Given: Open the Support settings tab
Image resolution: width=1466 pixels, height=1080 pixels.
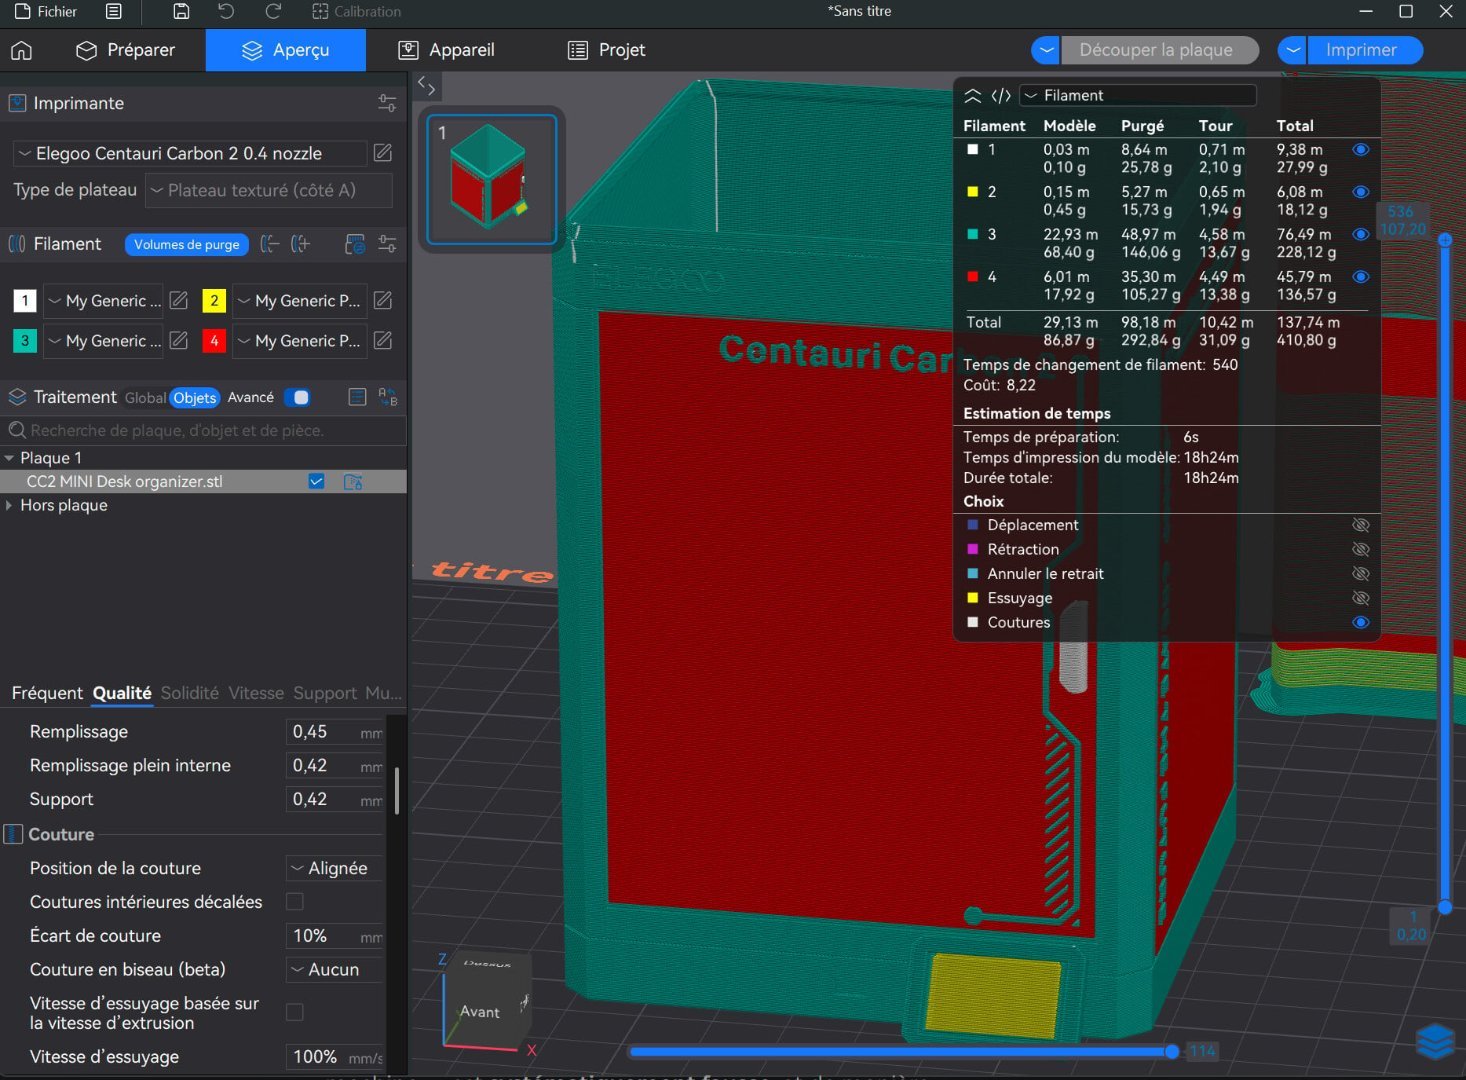Looking at the screenshot, I should pos(325,693).
